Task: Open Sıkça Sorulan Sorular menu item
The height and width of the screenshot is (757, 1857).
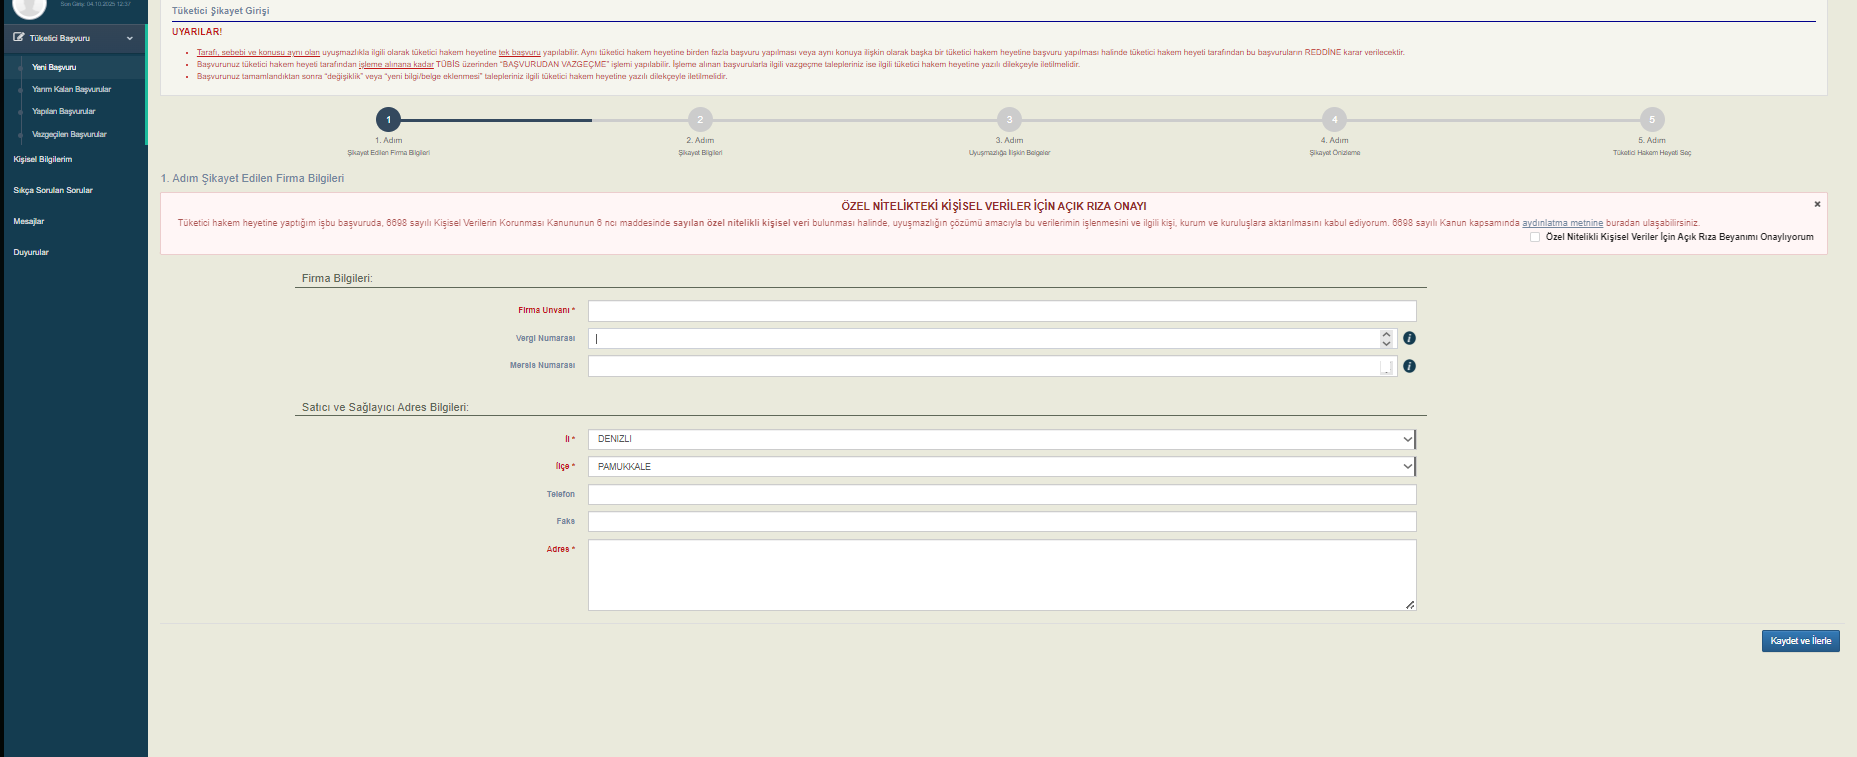Action: point(53,190)
